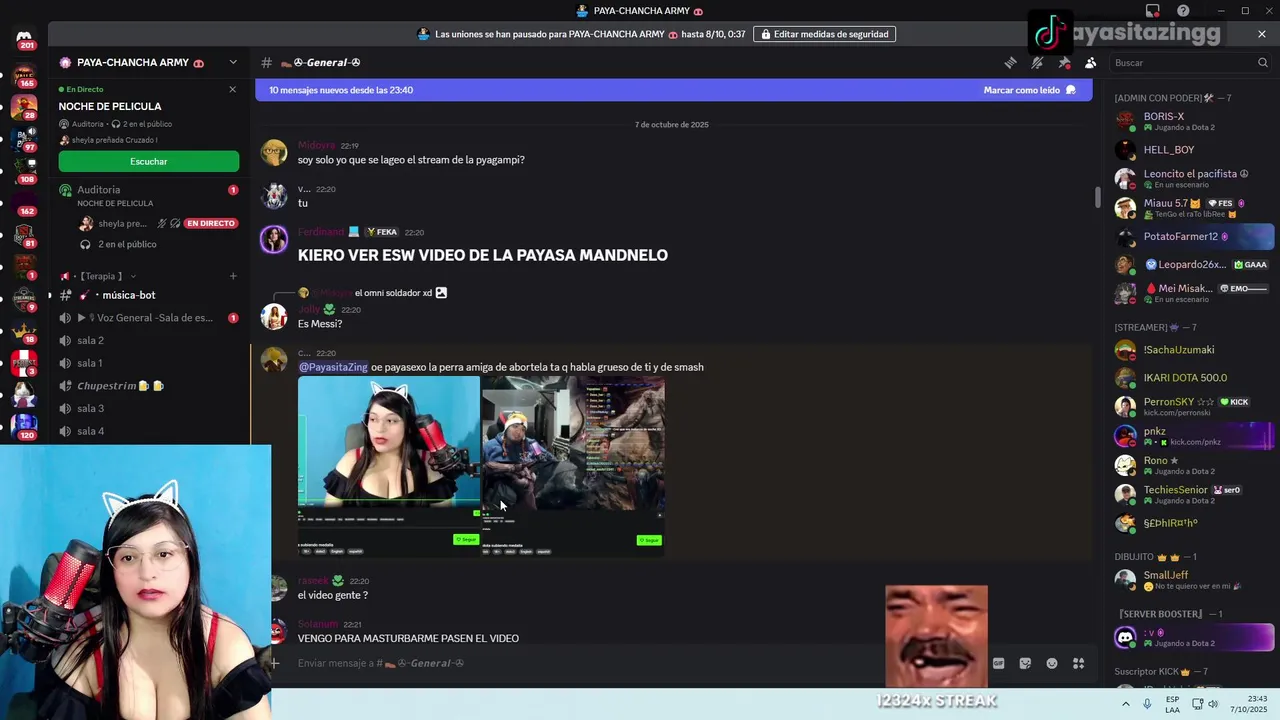Viewport: 1280px width, 720px height.
Task: Open the taskbar clock 23:43
Action: point(1248,704)
